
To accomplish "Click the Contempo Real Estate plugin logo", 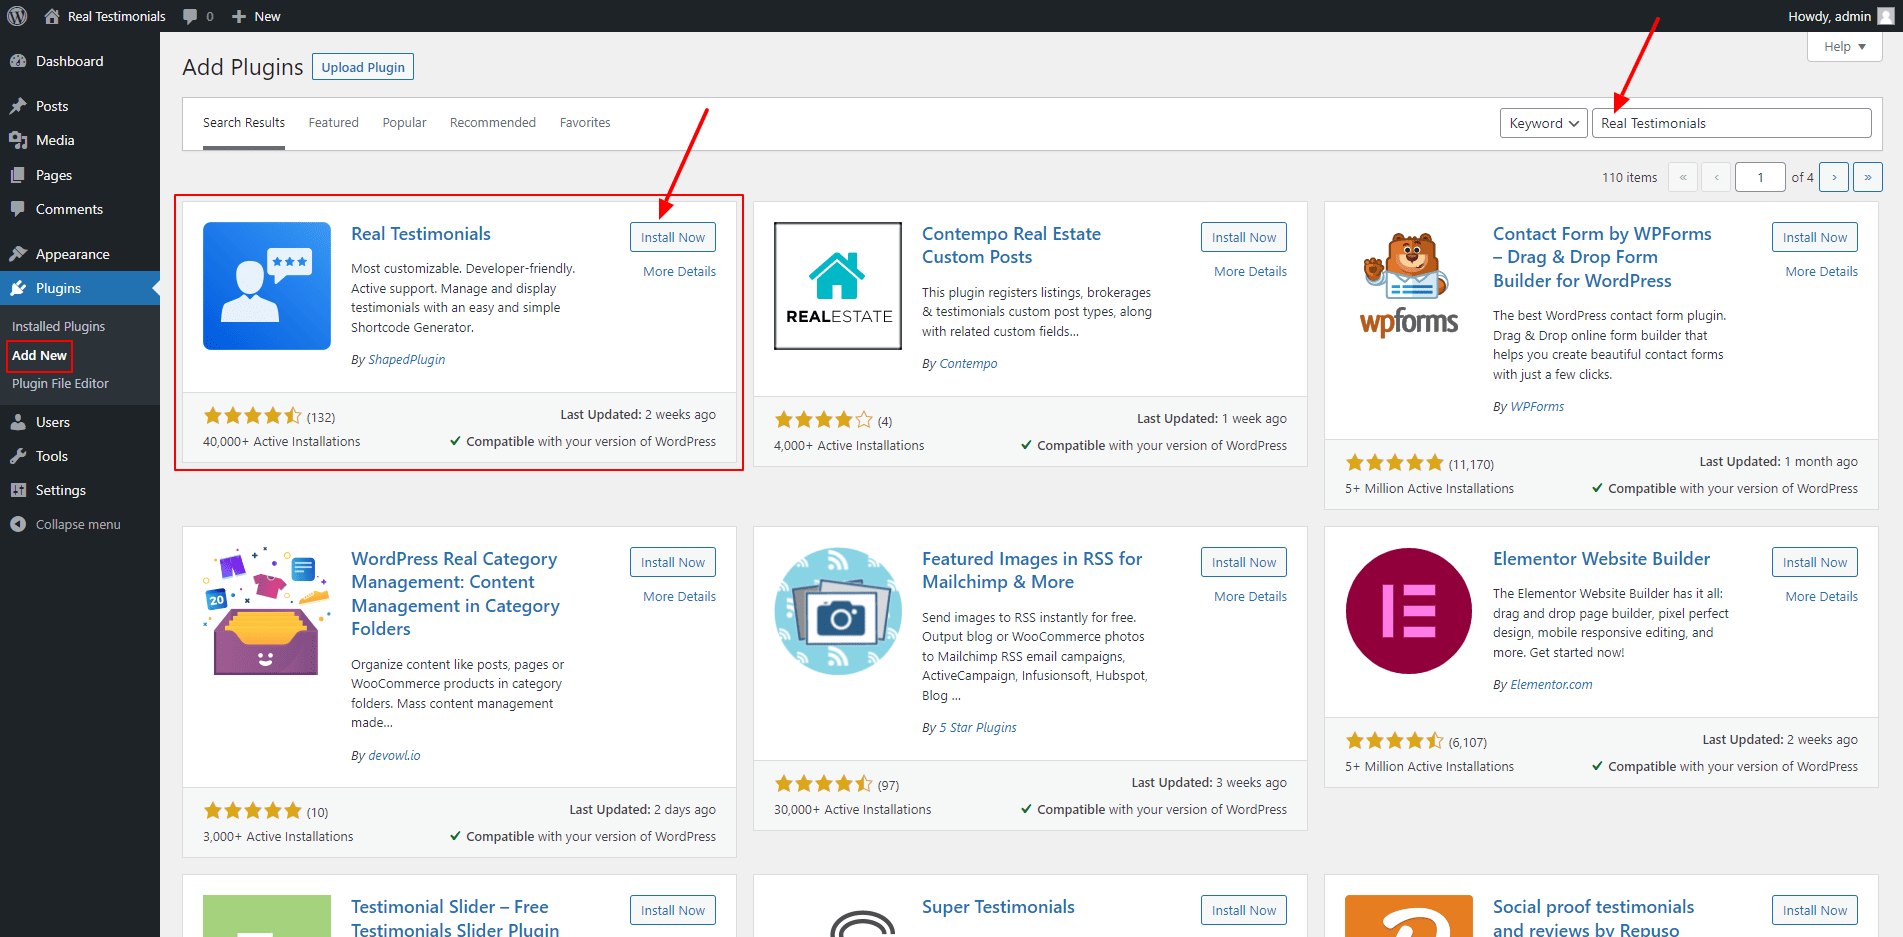I will (838, 286).
